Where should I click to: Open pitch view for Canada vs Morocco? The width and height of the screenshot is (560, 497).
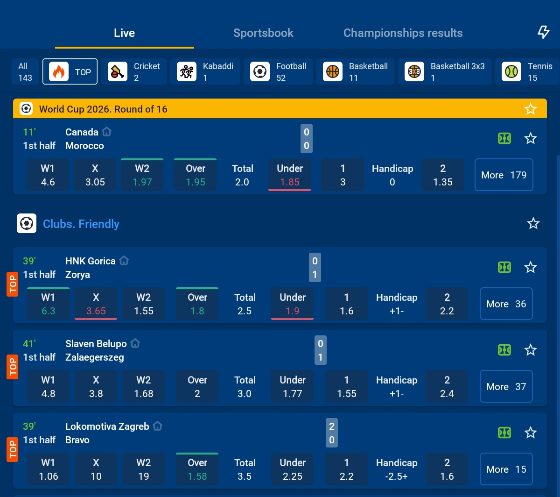tap(504, 138)
